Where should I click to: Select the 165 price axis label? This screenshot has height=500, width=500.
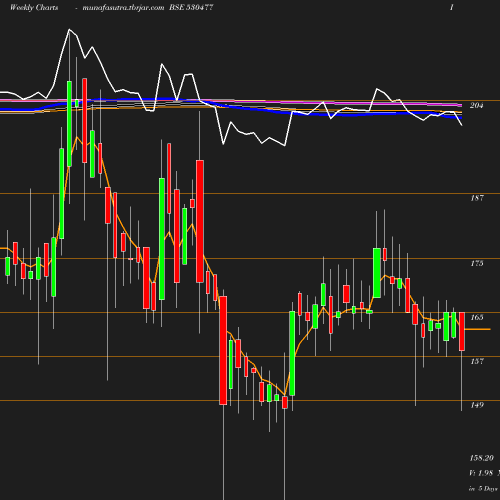coord(477,317)
